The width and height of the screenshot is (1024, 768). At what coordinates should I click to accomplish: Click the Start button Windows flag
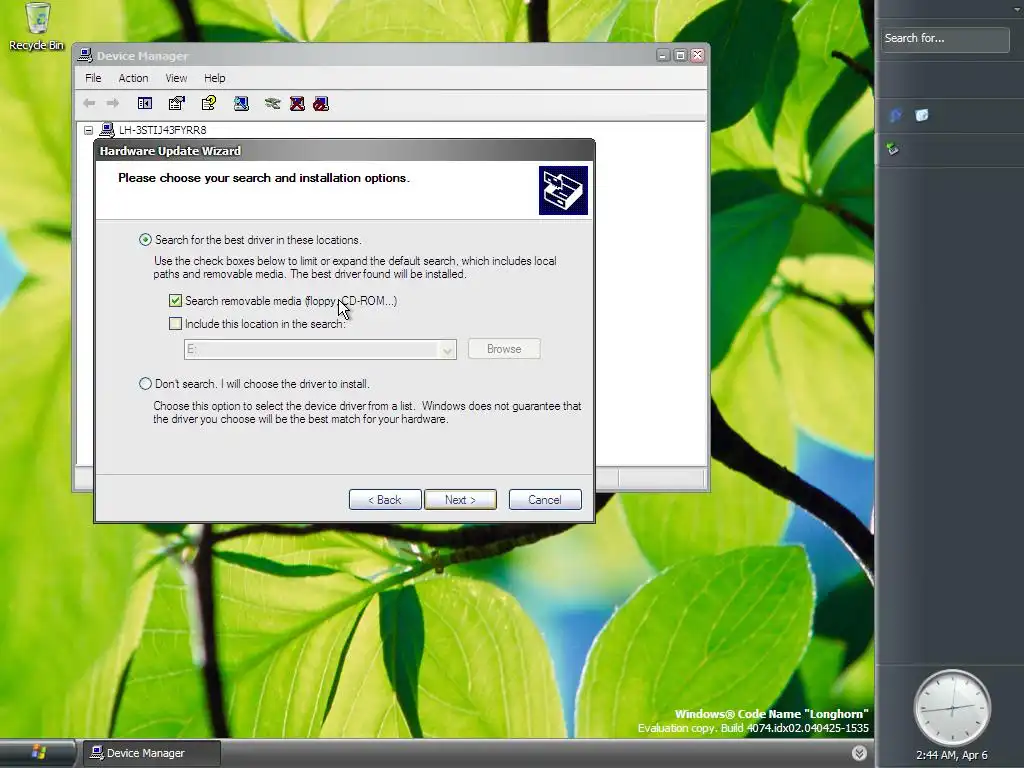[x=38, y=753]
